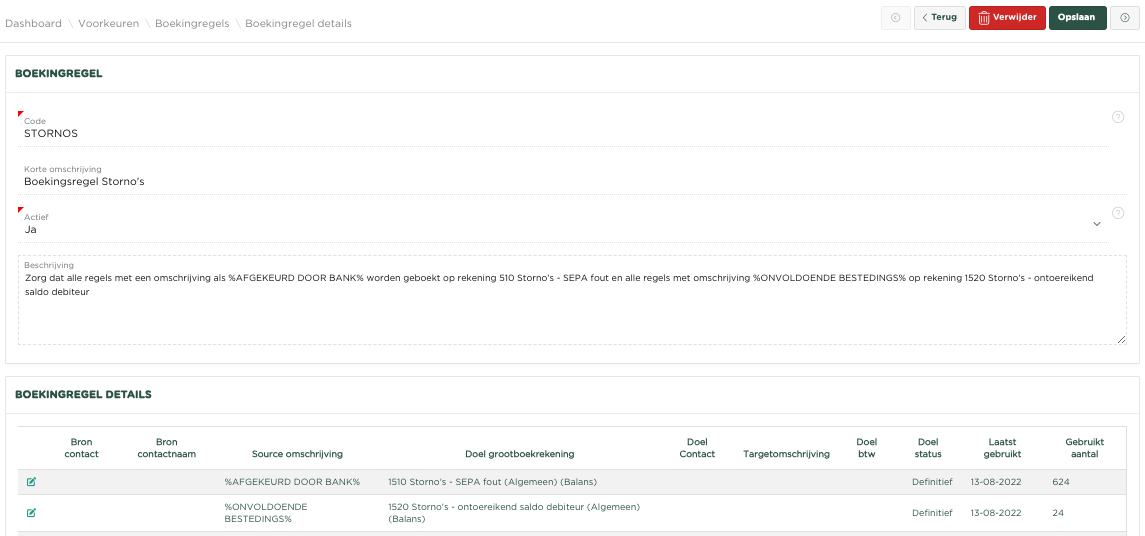Select cell %AFGEKEURD DOOR BANK%
This screenshot has height=536, width=1145.
[292, 482]
